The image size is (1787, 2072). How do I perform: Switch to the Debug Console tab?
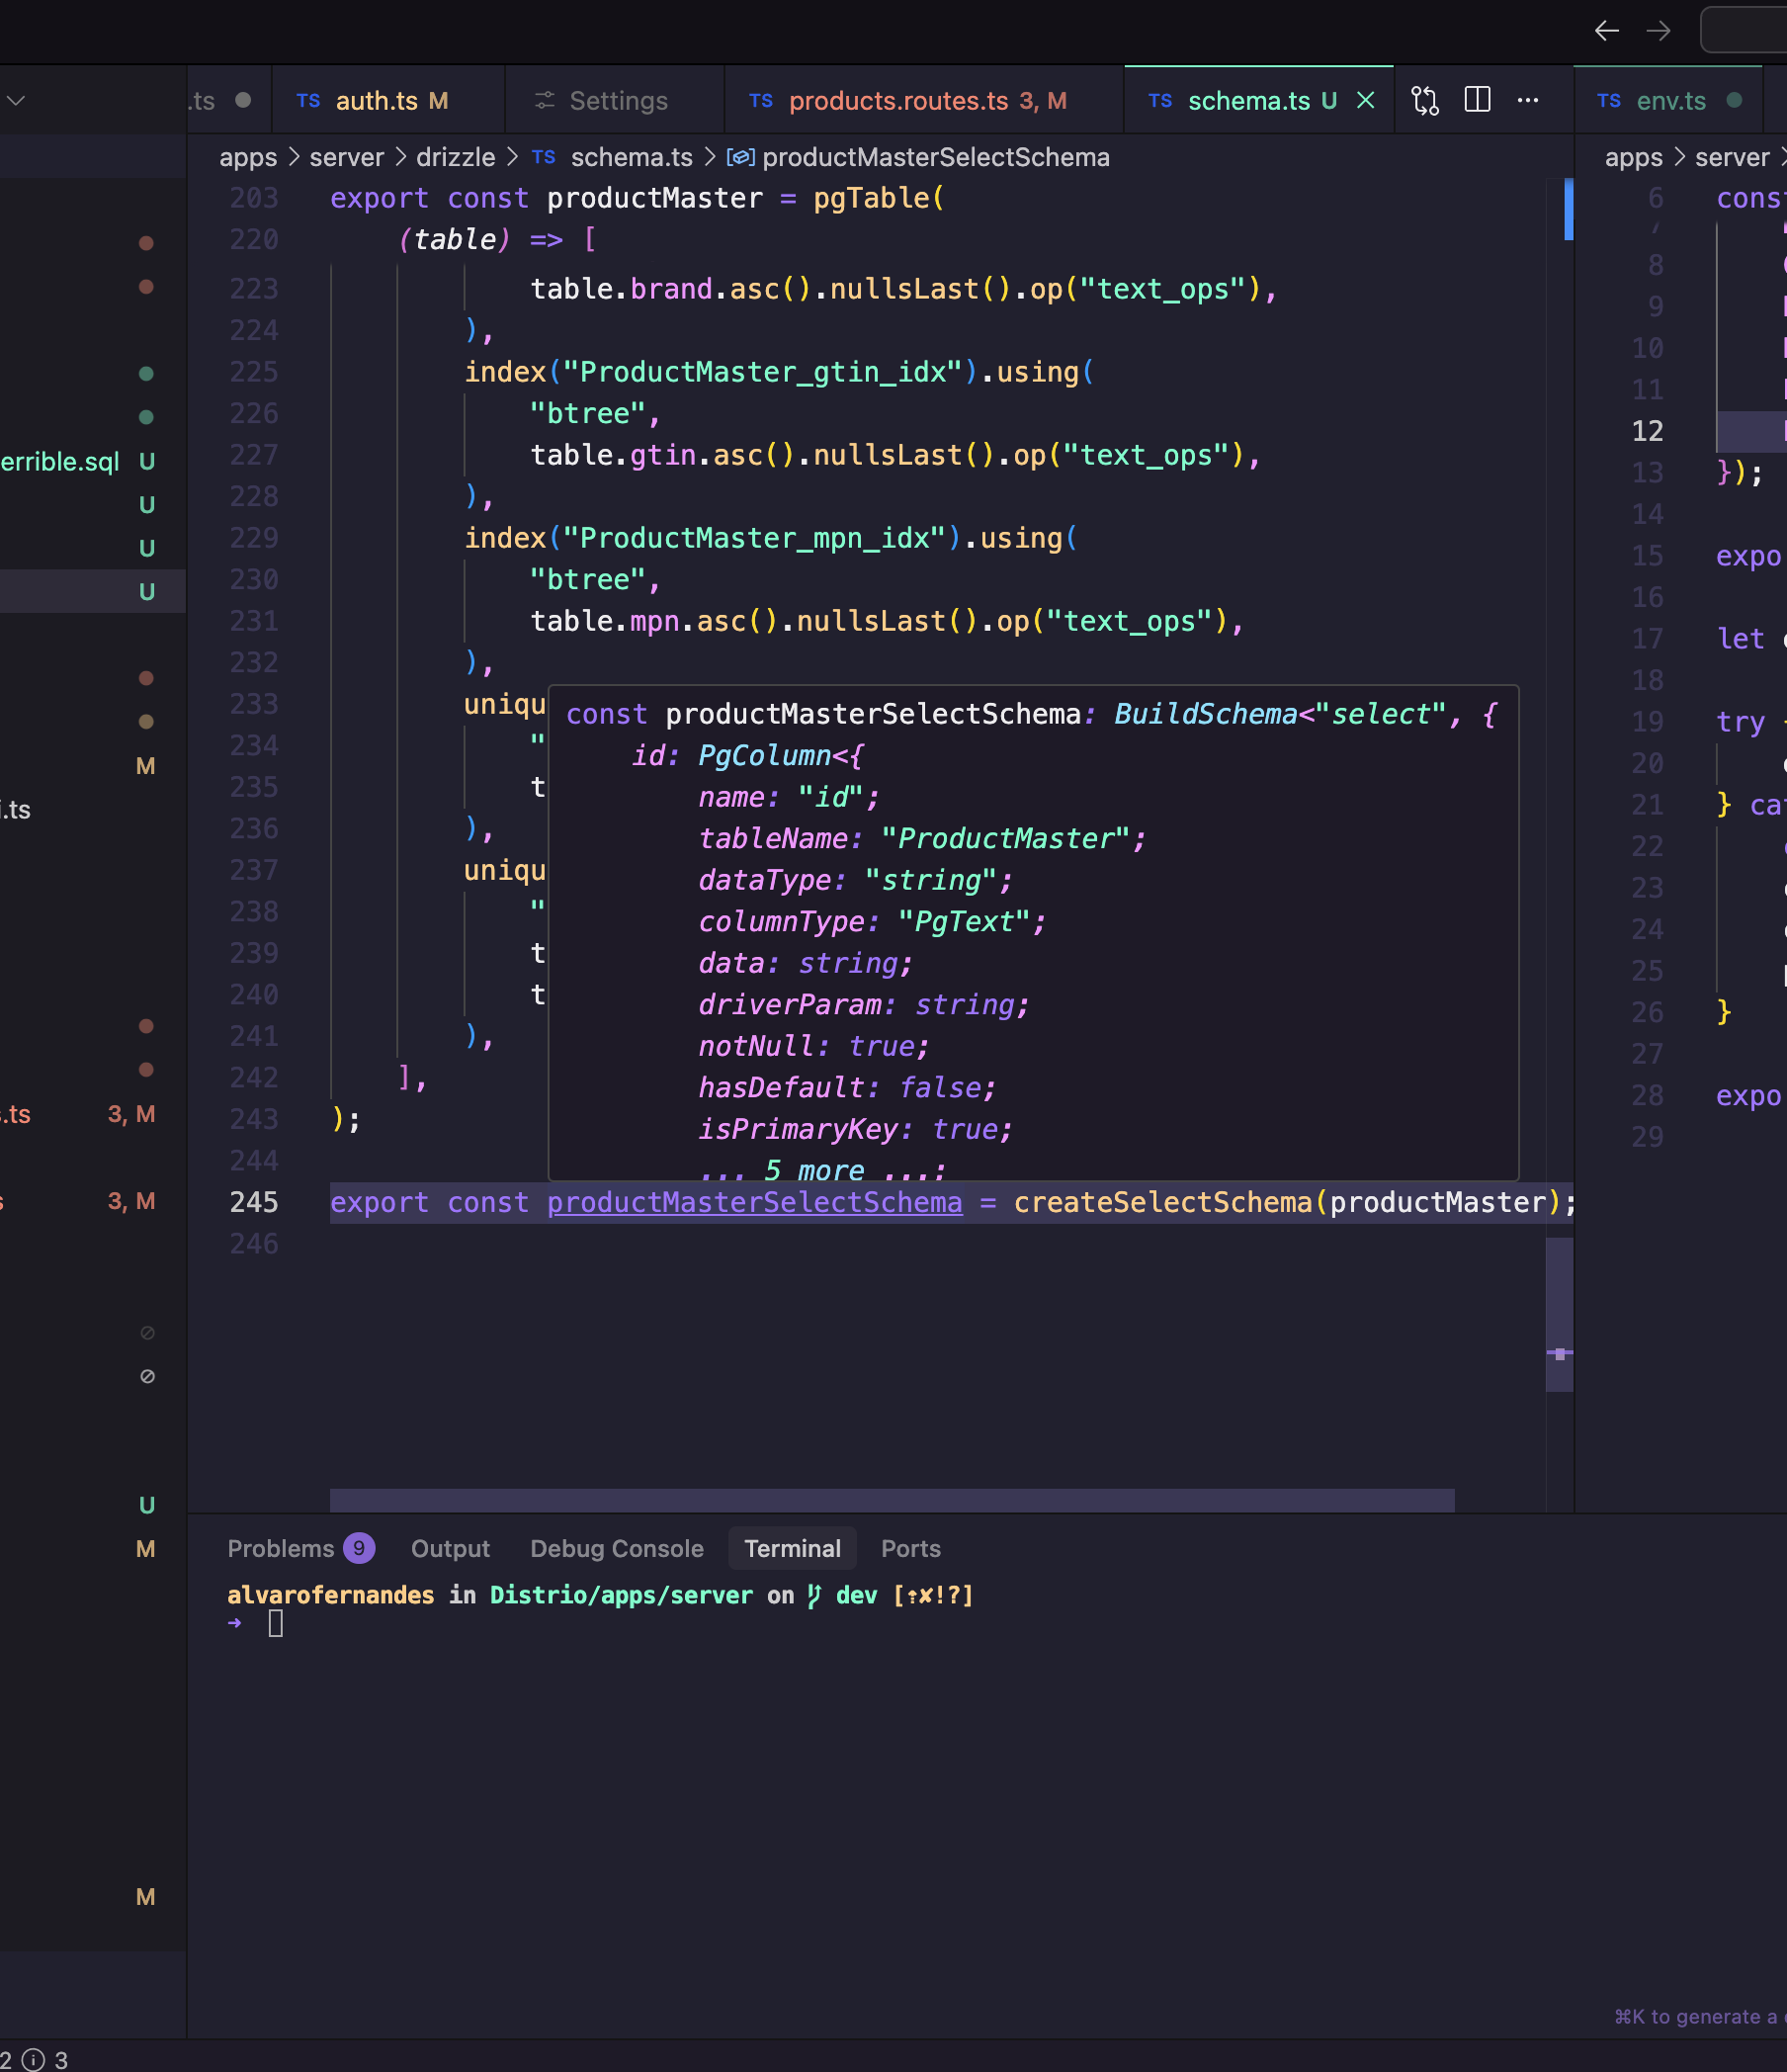coord(616,1548)
